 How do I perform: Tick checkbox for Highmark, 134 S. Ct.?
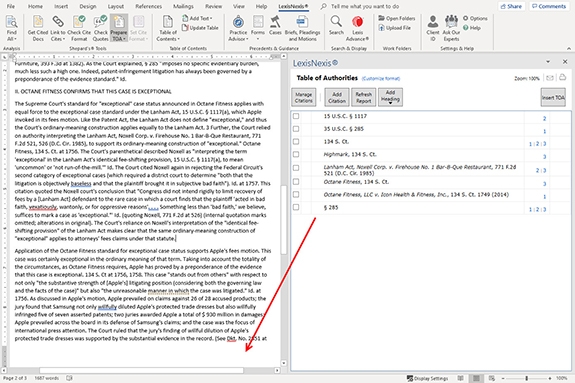coord(296,154)
